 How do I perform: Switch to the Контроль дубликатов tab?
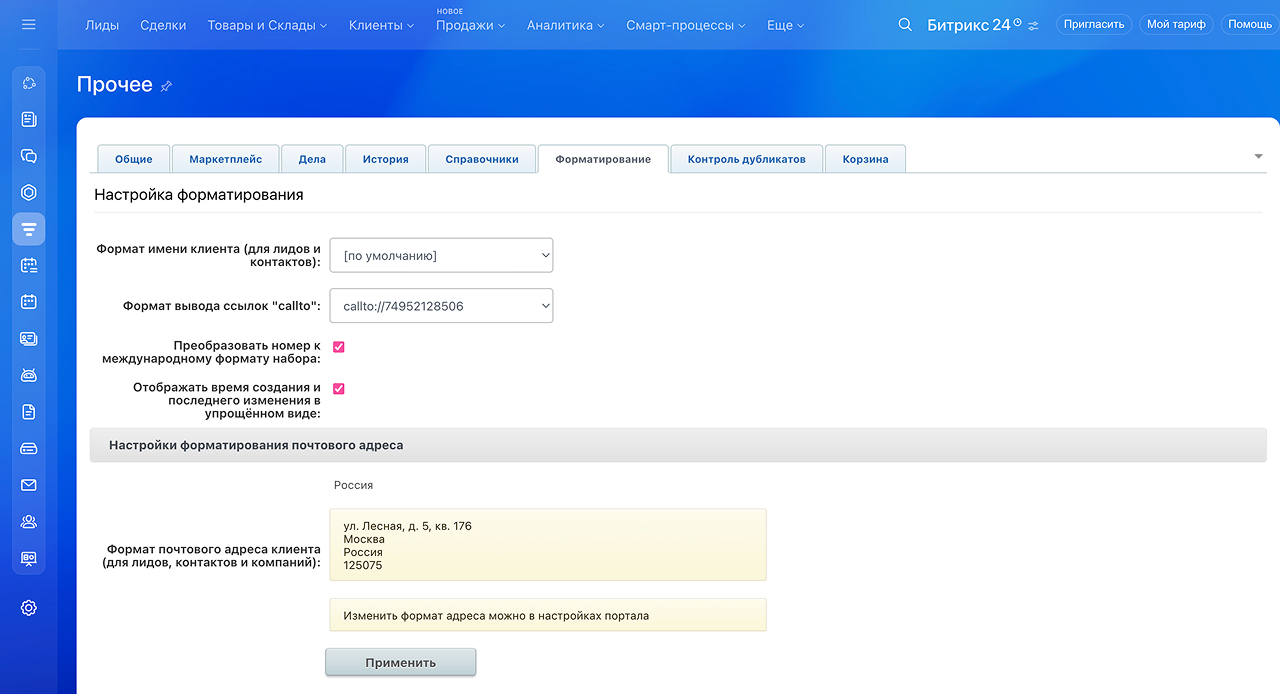[x=746, y=159]
